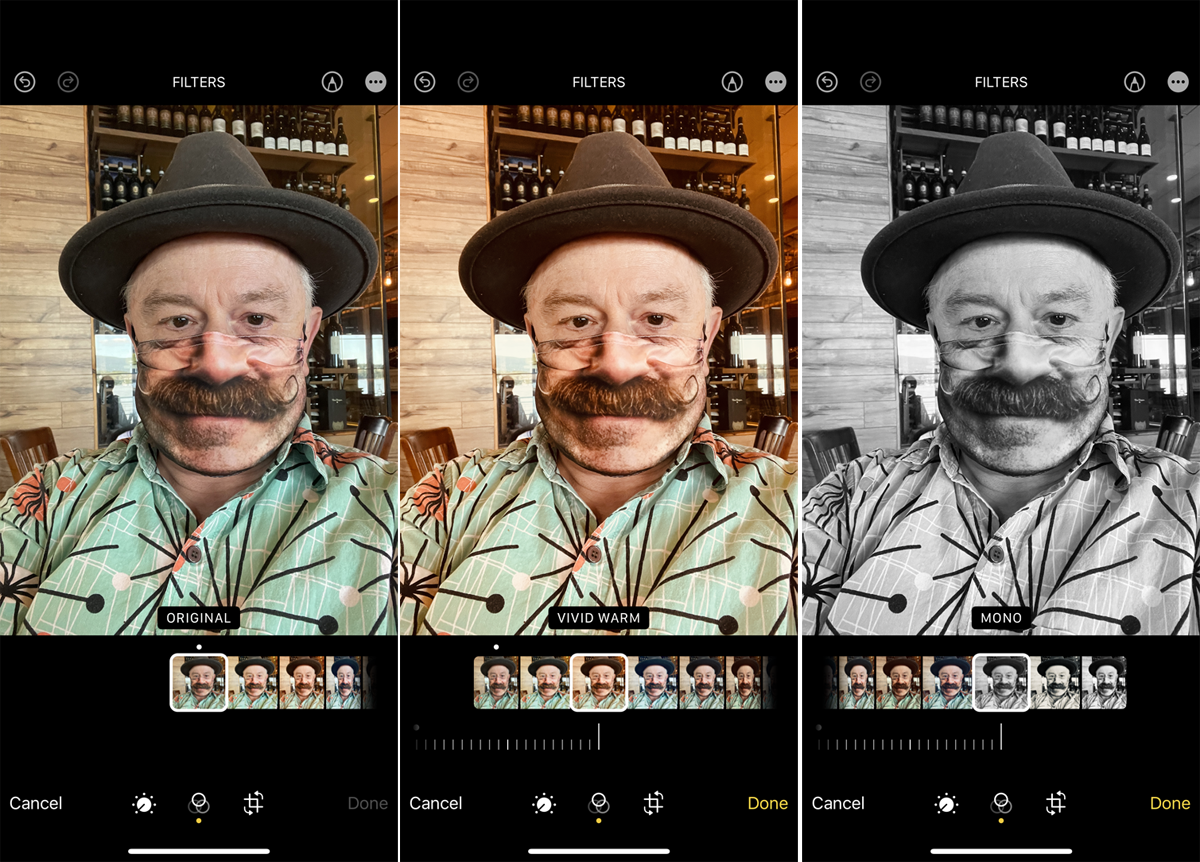Image resolution: width=1200 pixels, height=862 pixels.
Task: Open the More options ellipsis icon
Action: coord(375,82)
